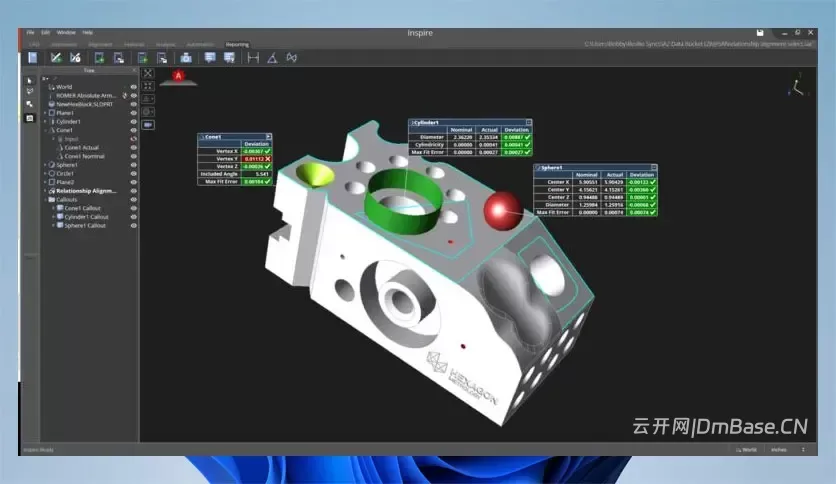Screen dimensions: 836x484
Task: Select Cone1 Actual in the tree
Action: click(82, 148)
